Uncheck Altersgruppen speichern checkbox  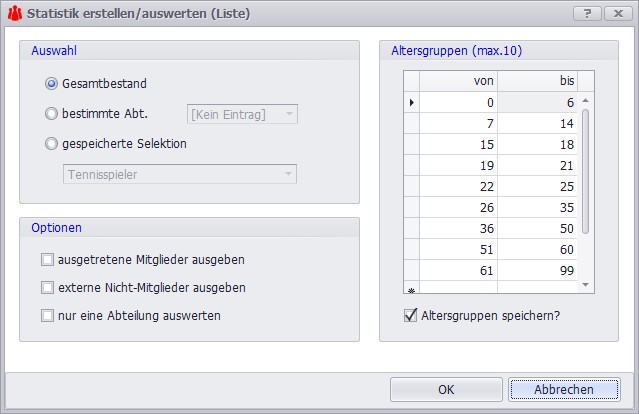point(409,316)
